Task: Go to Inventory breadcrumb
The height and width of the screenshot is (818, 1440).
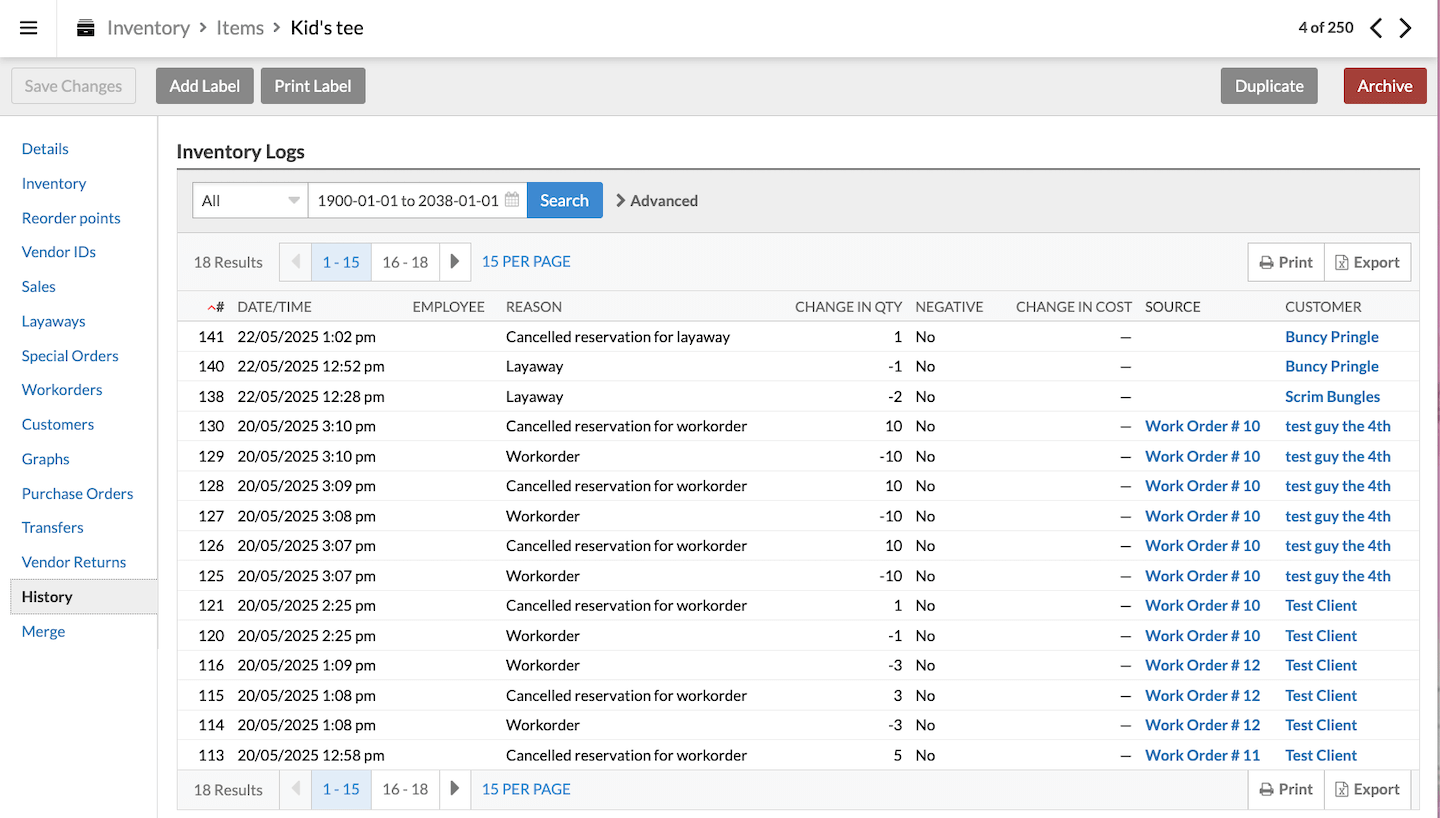Action: [148, 28]
